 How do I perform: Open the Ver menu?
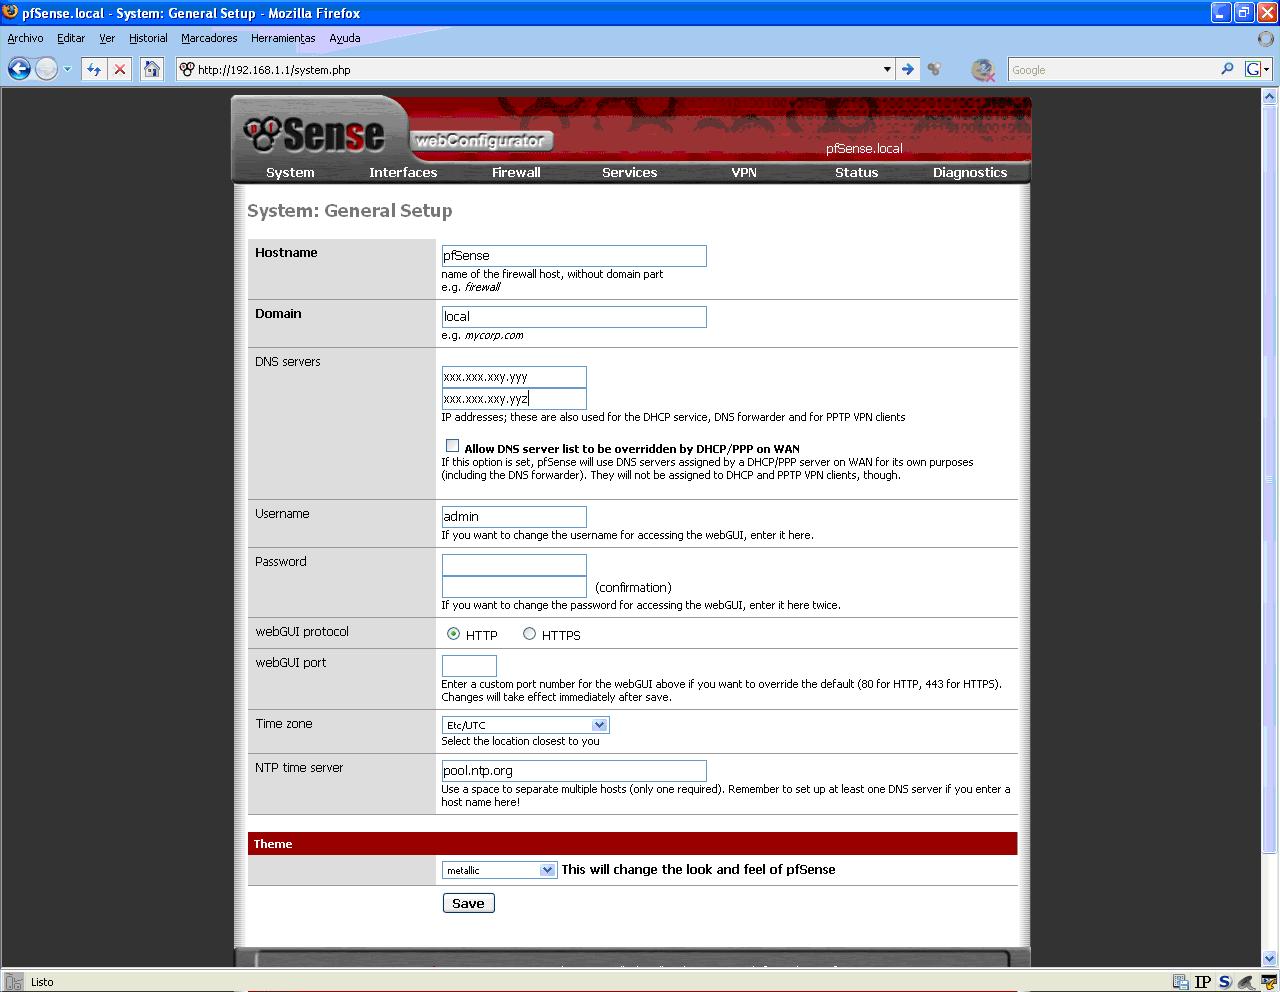point(107,38)
